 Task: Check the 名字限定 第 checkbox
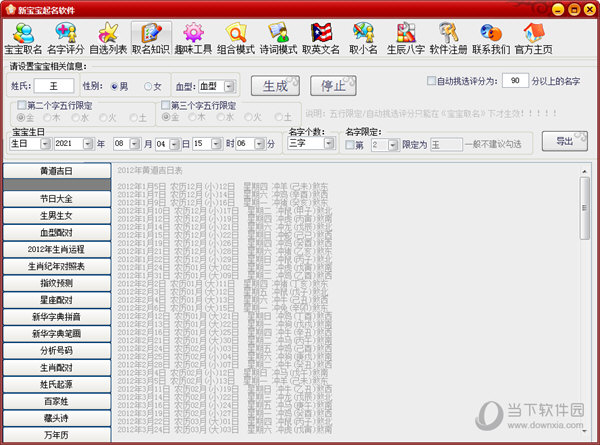click(350, 145)
